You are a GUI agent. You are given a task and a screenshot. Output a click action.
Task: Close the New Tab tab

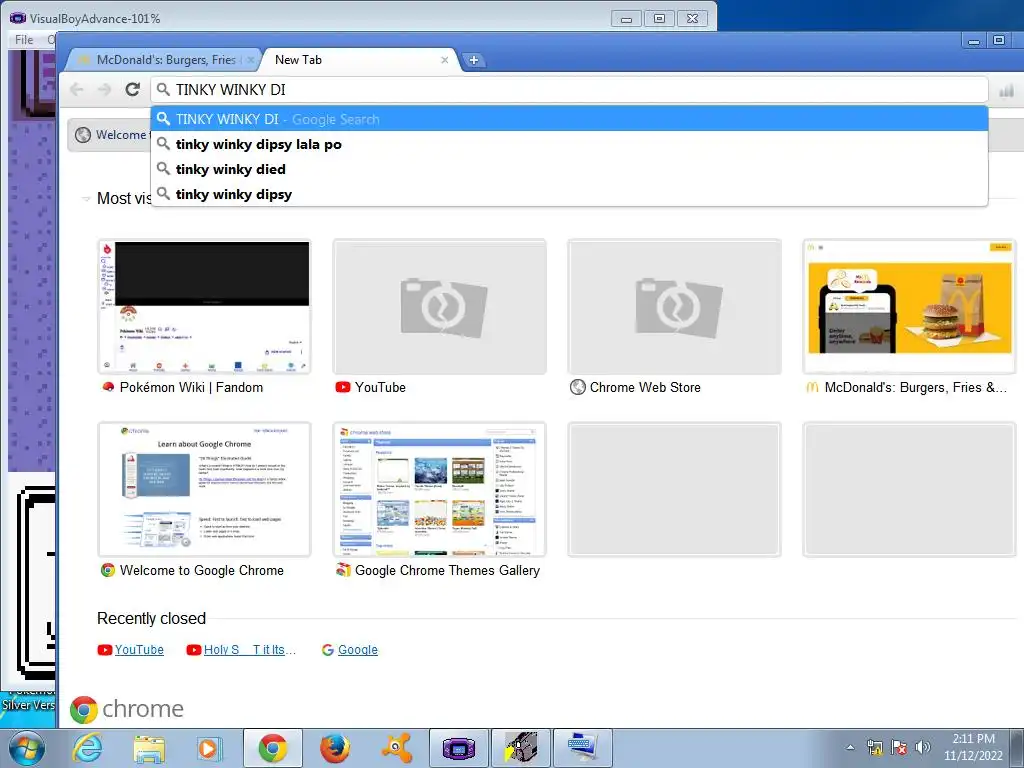tap(445, 60)
